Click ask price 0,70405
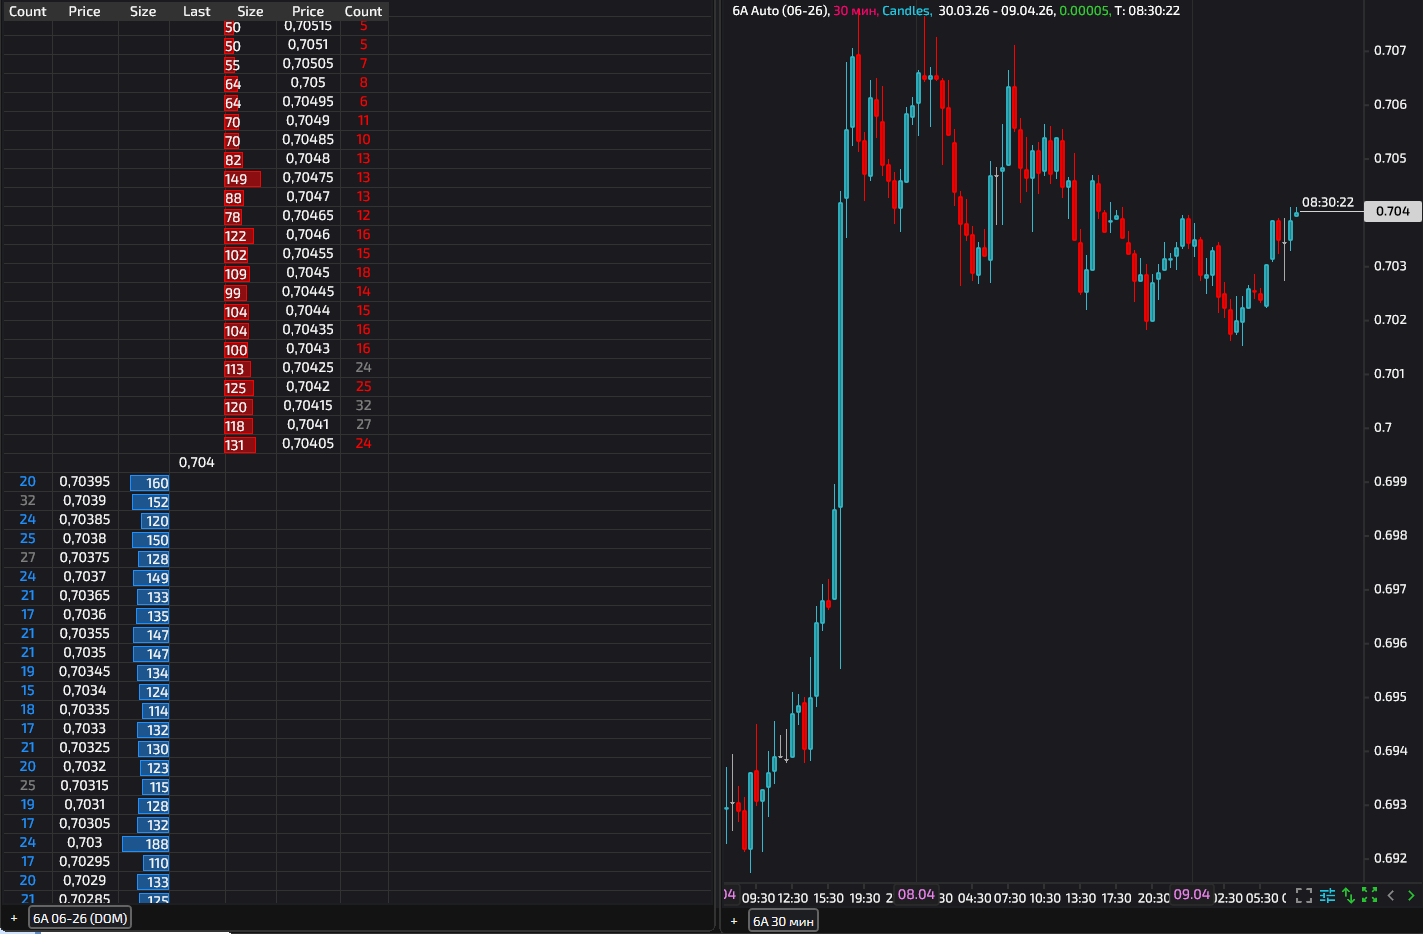The image size is (1424, 934). pyautogui.click(x=308, y=443)
